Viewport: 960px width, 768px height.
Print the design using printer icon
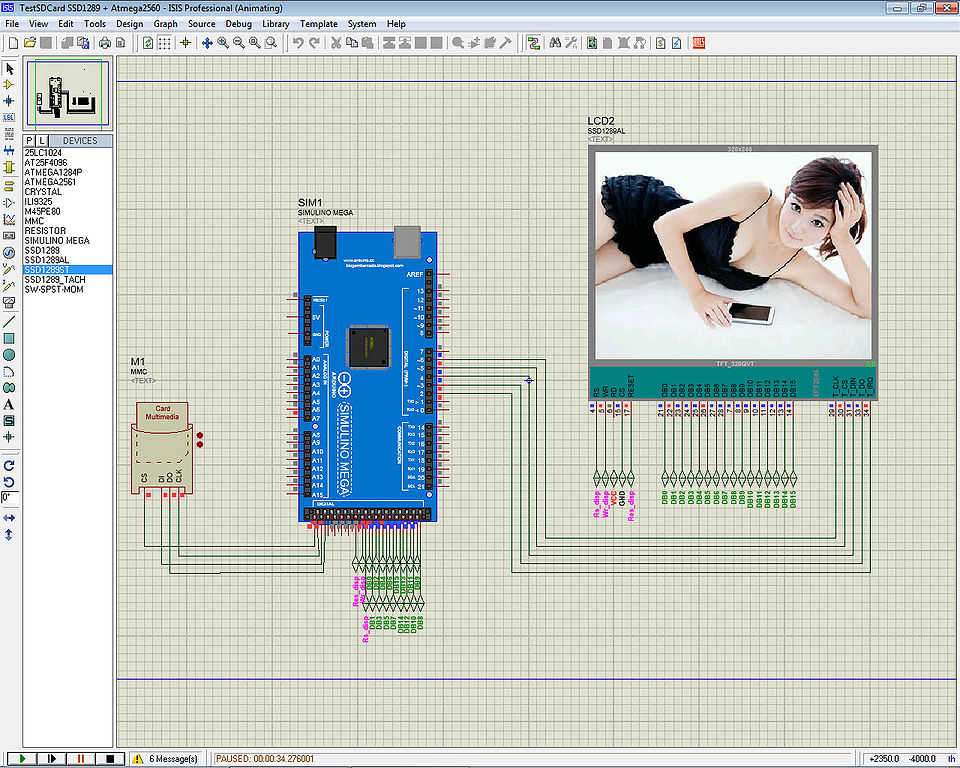tap(105, 43)
